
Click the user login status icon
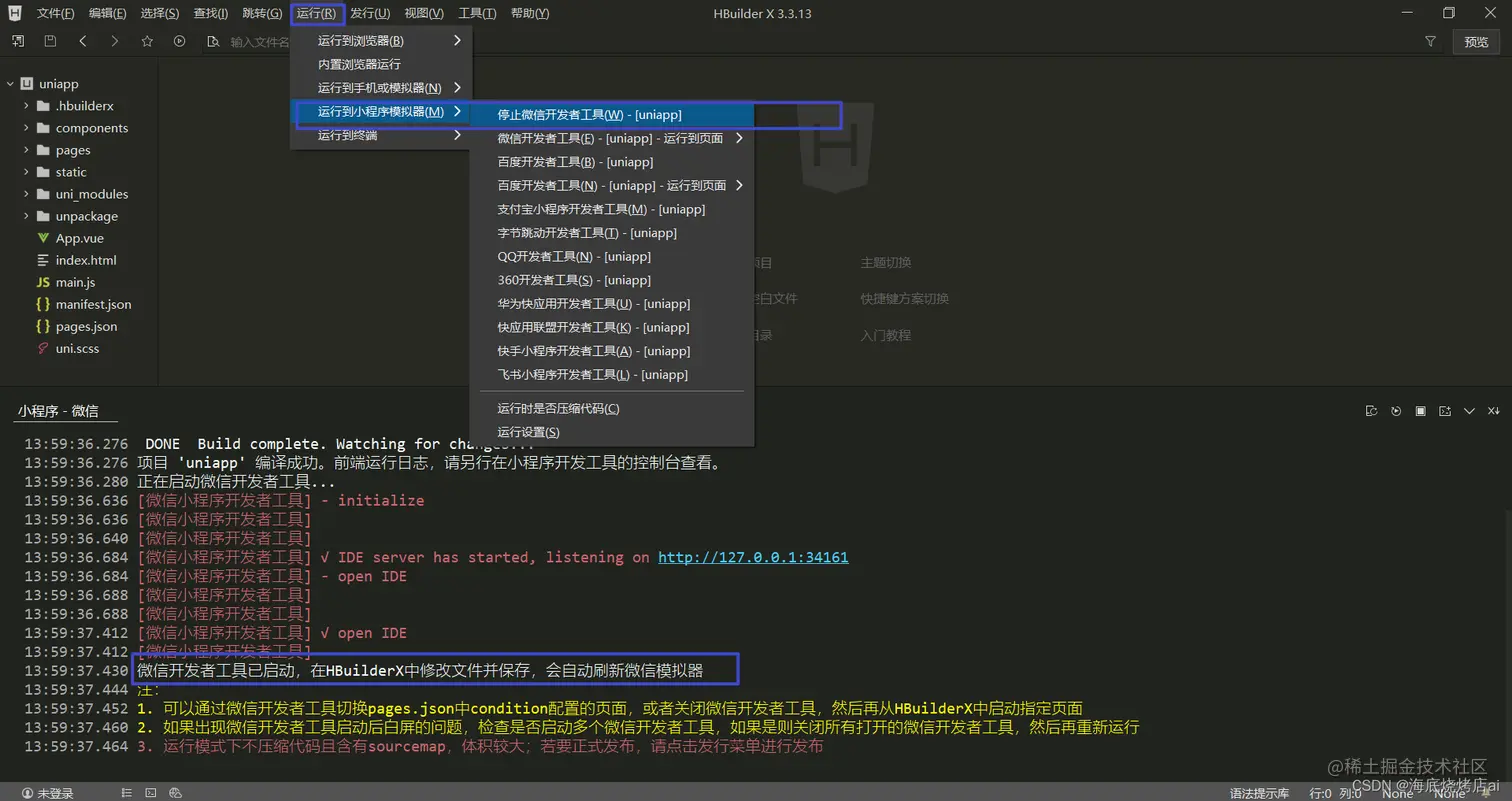tap(27, 793)
